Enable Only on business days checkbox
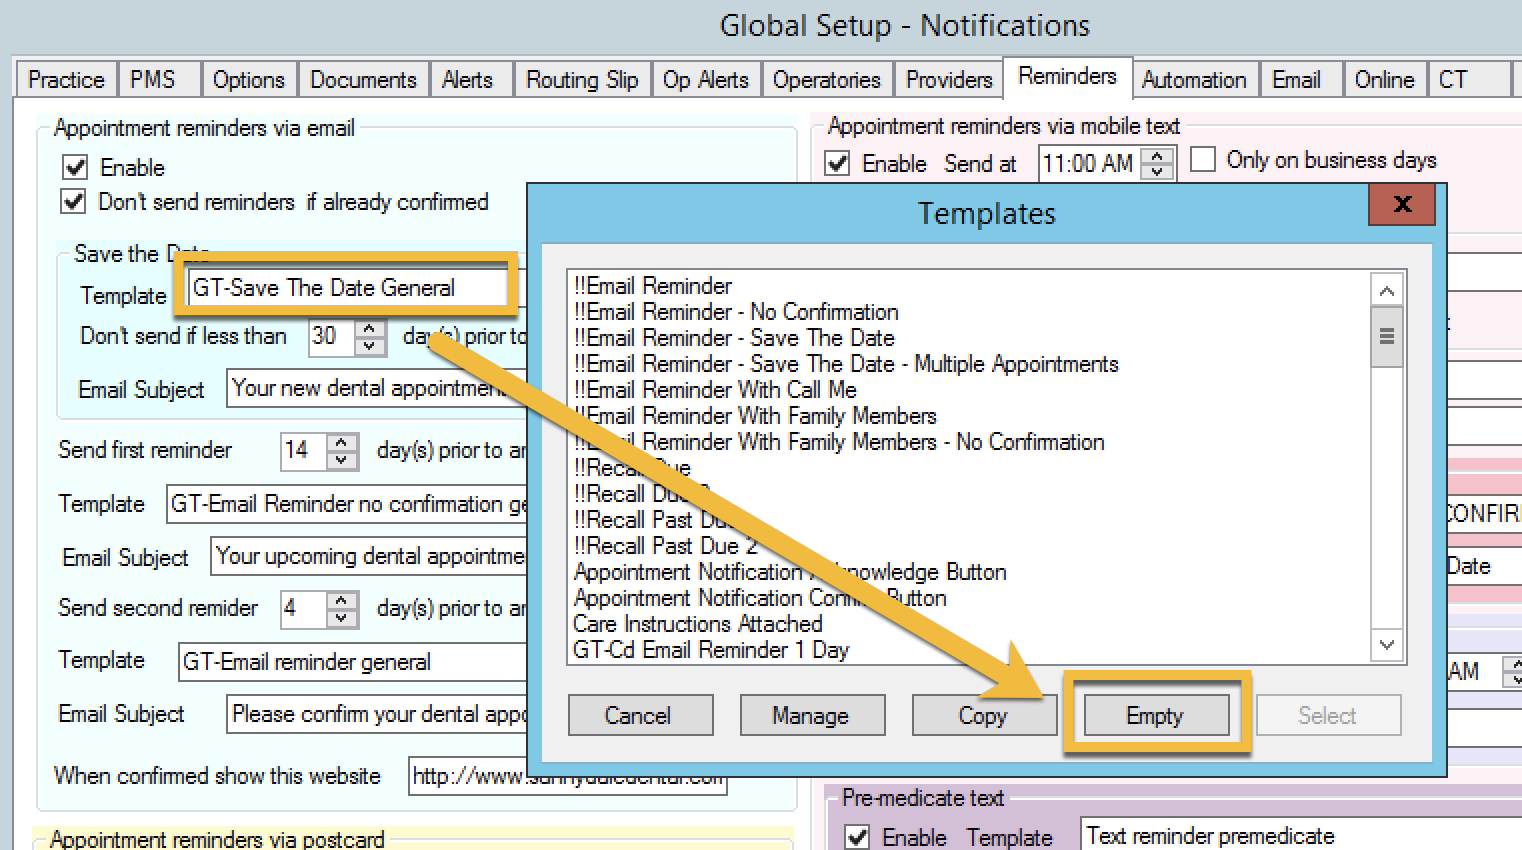The image size is (1522, 850). (1203, 160)
